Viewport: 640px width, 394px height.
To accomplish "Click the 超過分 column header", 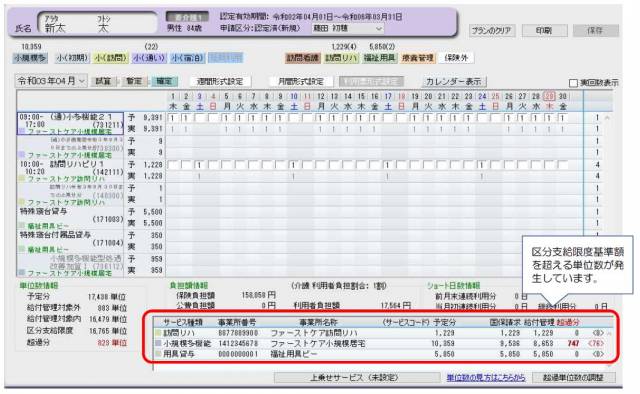I will pos(568,323).
